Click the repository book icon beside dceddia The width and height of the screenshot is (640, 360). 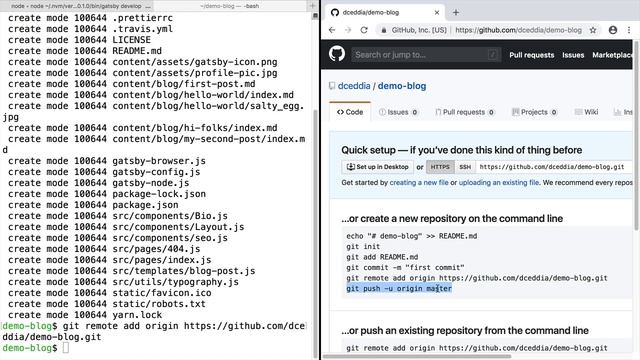[x=332, y=86]
